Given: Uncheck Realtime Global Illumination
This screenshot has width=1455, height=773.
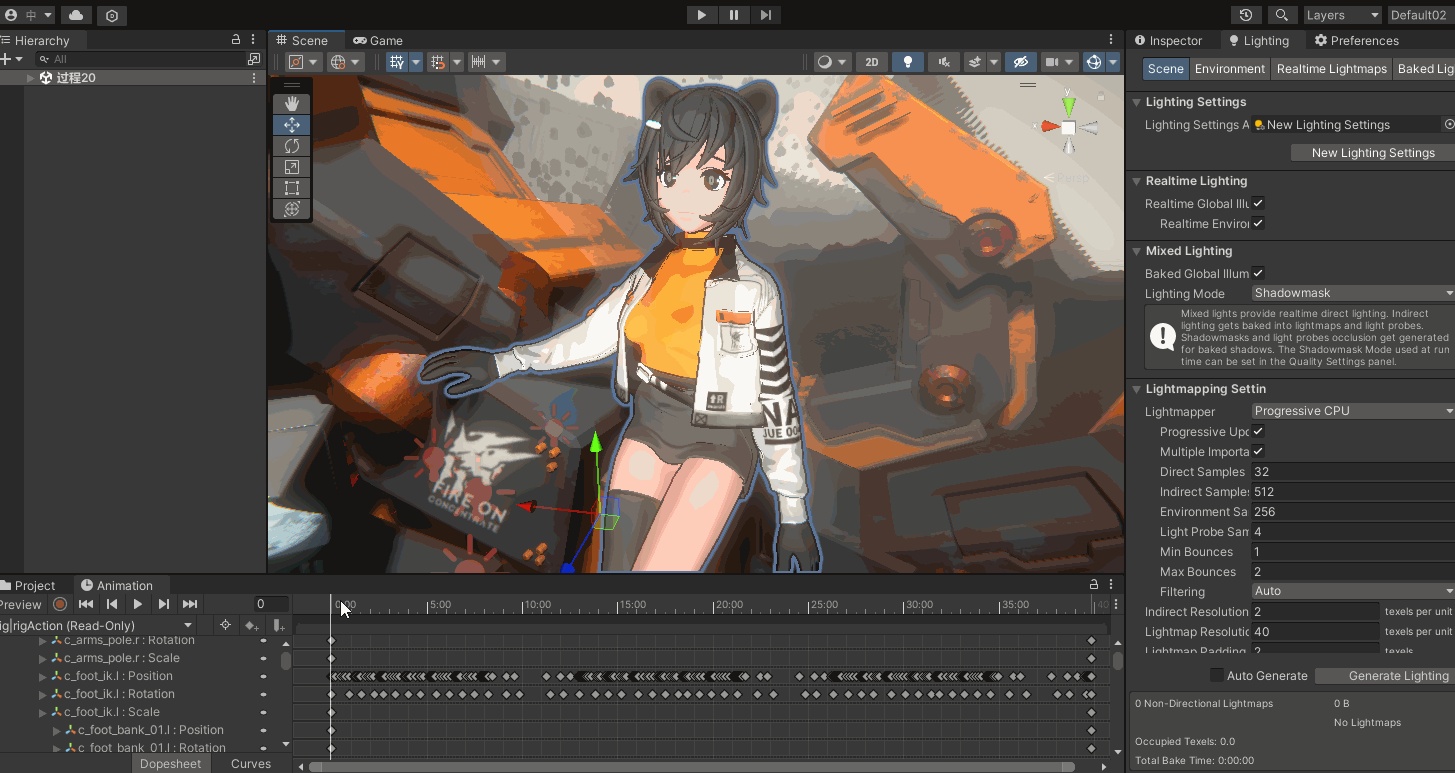Looking at the screenshot, I should tap(1258, 204).
